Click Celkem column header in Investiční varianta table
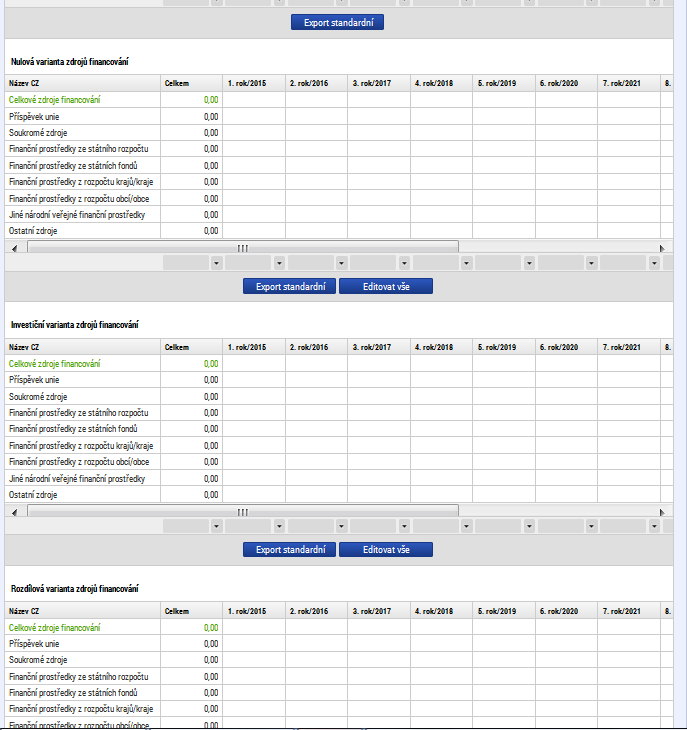Viewport: 687px width, 730px height. pyautogui.click(x=191, y=347)
